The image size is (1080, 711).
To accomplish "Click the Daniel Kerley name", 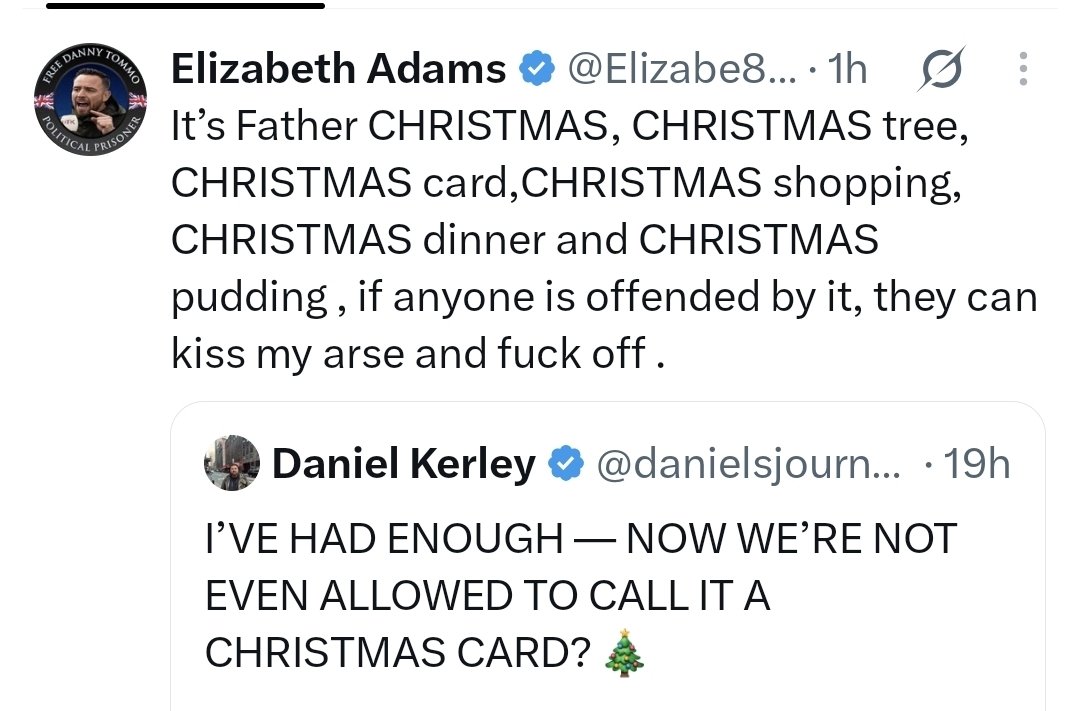I will pyautogui.click(x=404, y=463).
